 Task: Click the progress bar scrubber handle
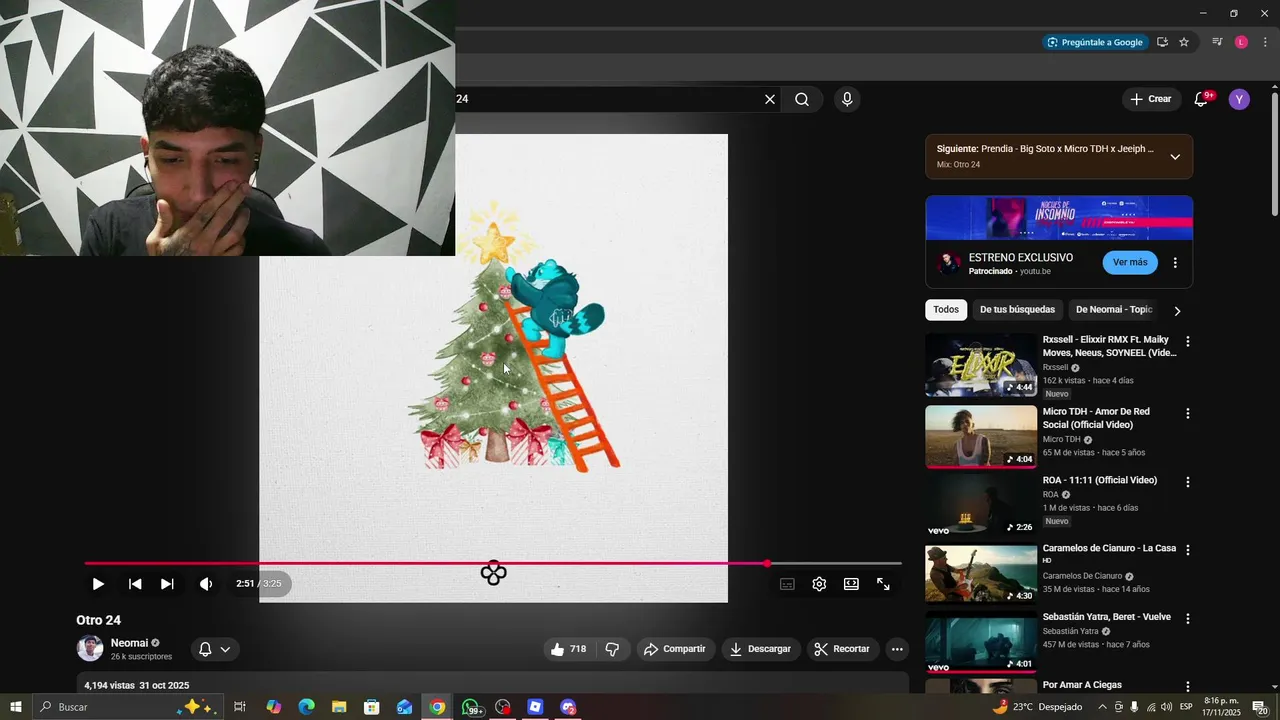[767, 563]
